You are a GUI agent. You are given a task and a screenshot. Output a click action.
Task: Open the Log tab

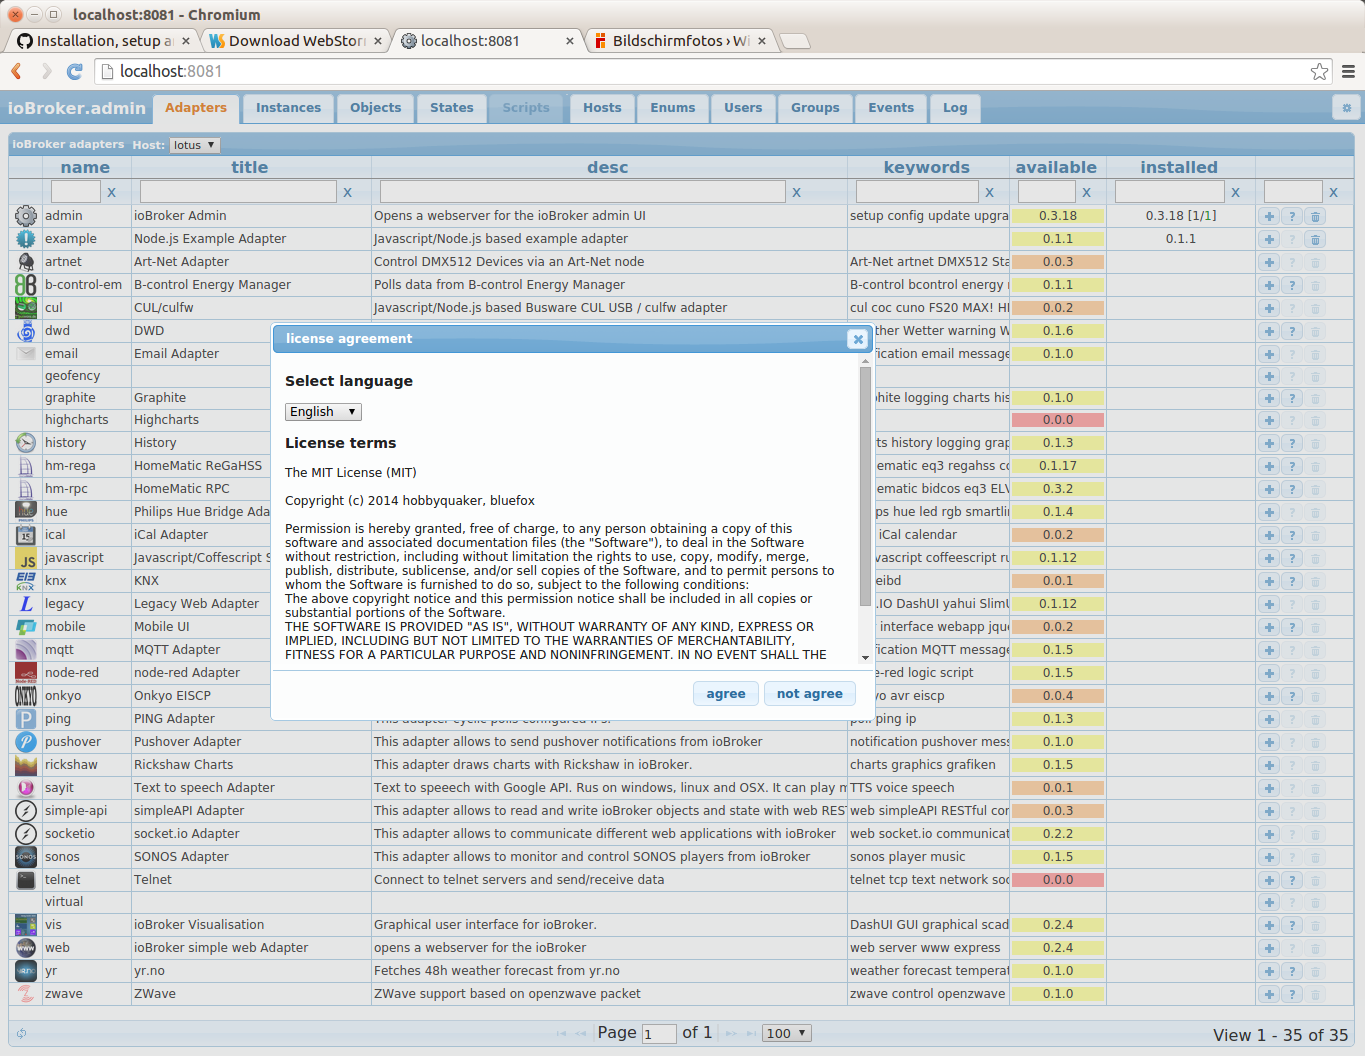(955, 108)
